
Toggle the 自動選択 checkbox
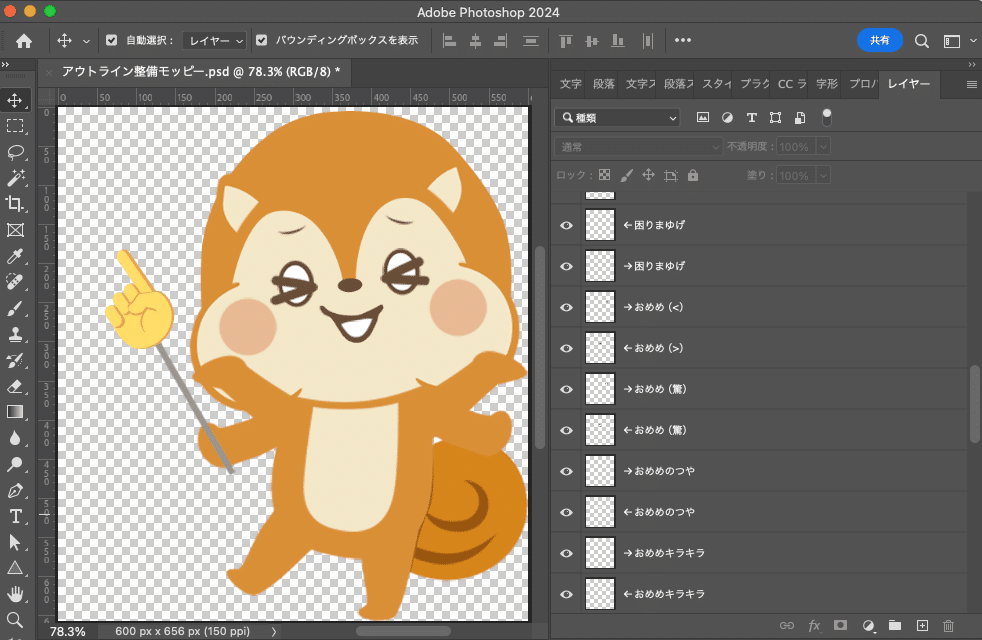tap(111, 40)
